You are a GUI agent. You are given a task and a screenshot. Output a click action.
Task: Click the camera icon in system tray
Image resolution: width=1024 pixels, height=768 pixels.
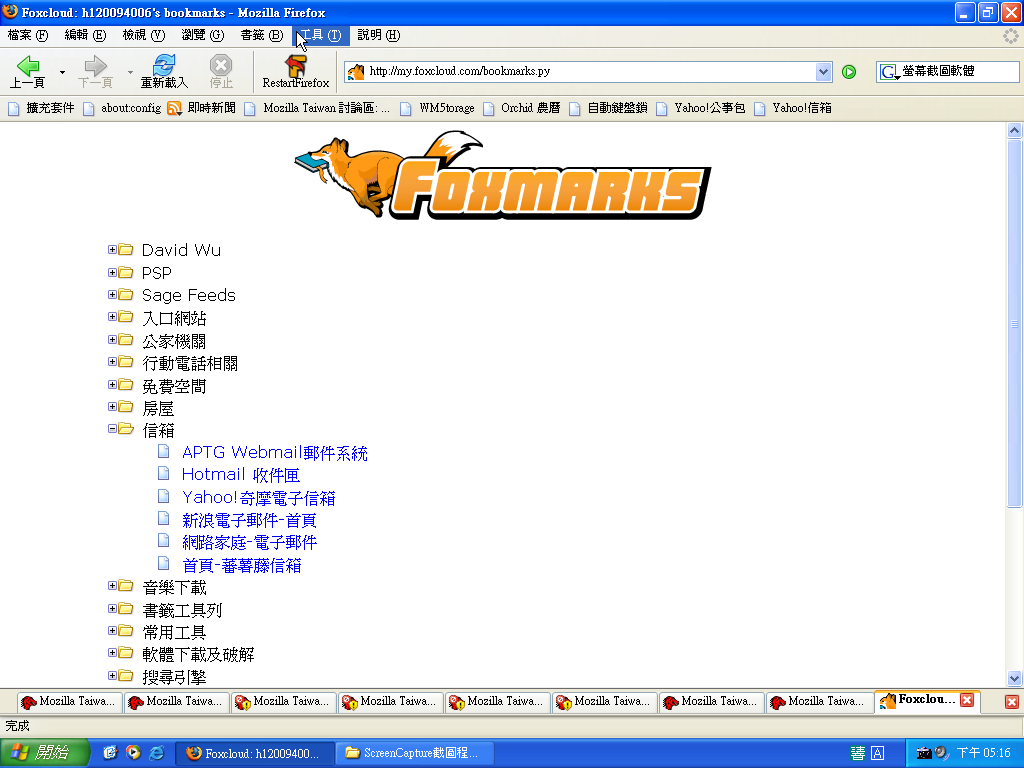924,753
